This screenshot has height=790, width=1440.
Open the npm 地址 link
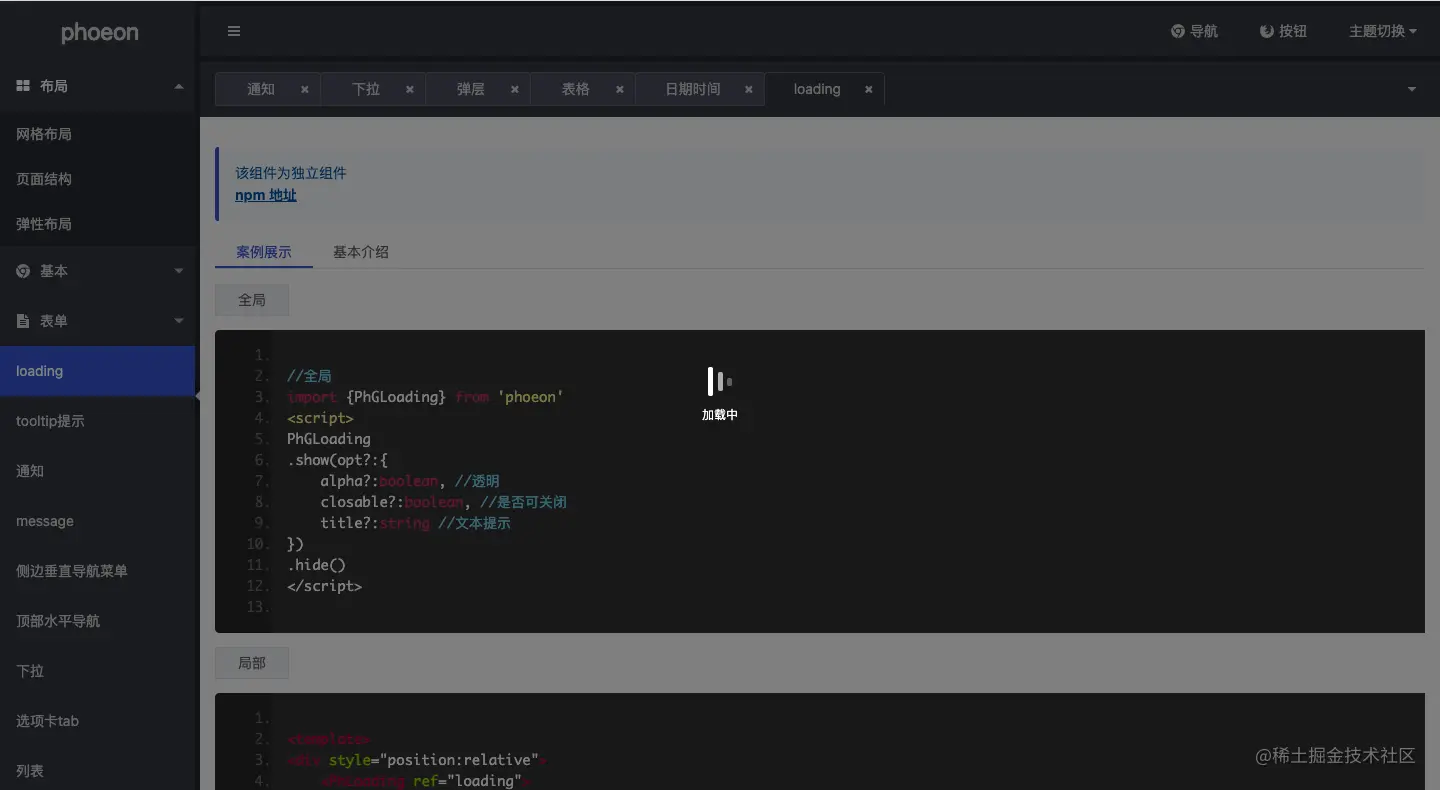point(266,195)
